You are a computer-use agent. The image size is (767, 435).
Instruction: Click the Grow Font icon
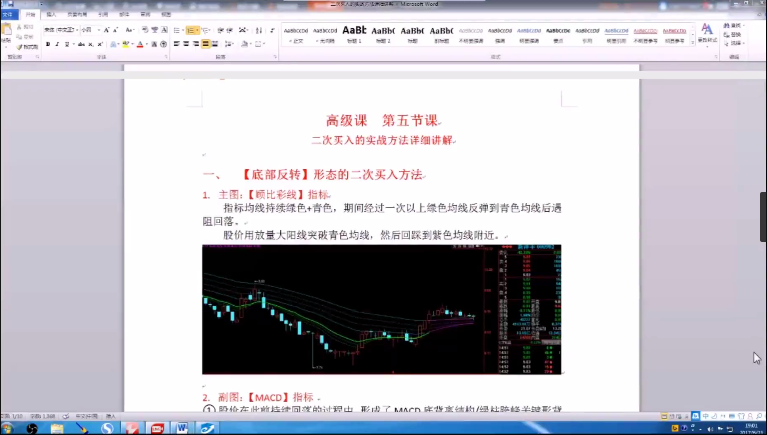point(106,30)
